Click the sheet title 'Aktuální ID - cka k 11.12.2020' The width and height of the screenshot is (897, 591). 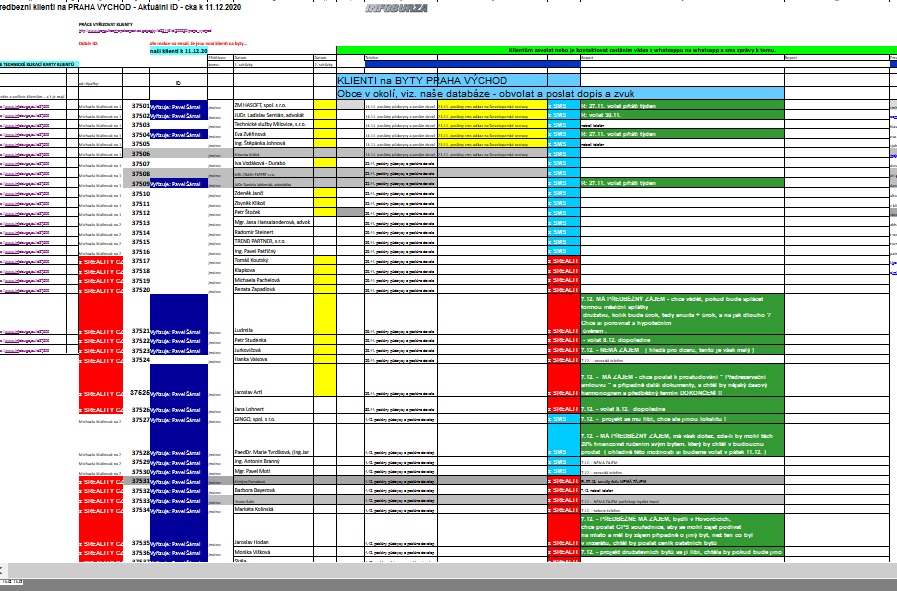click(x=189, y=7)
